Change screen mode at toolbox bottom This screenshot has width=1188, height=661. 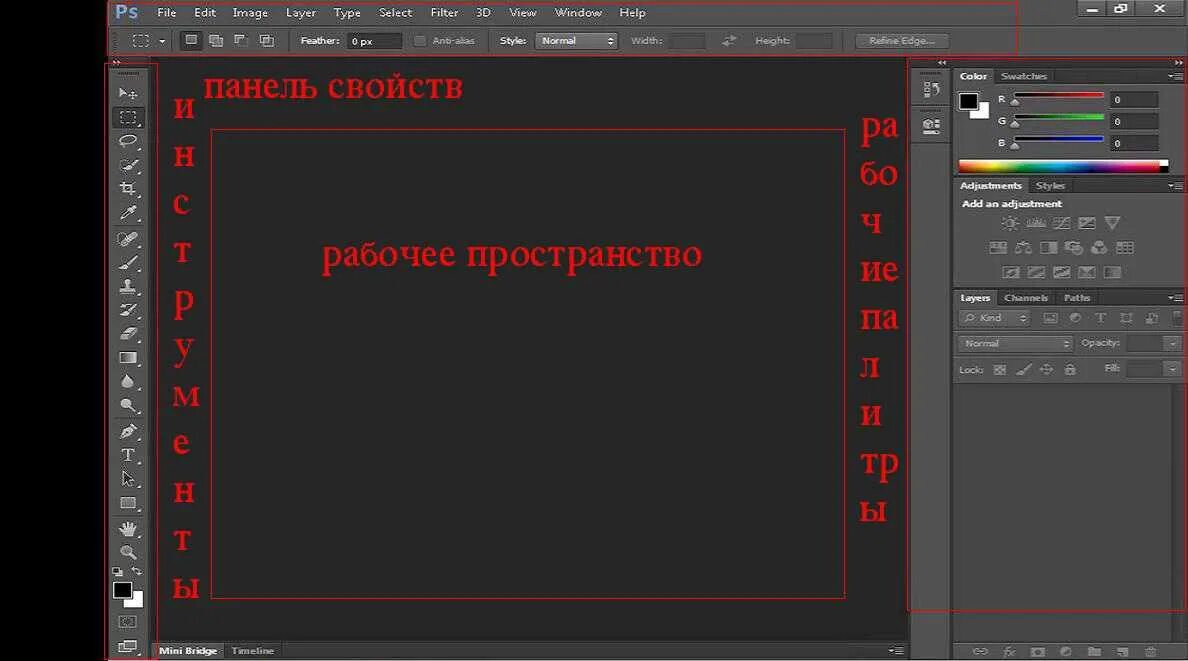coord(127,646)
